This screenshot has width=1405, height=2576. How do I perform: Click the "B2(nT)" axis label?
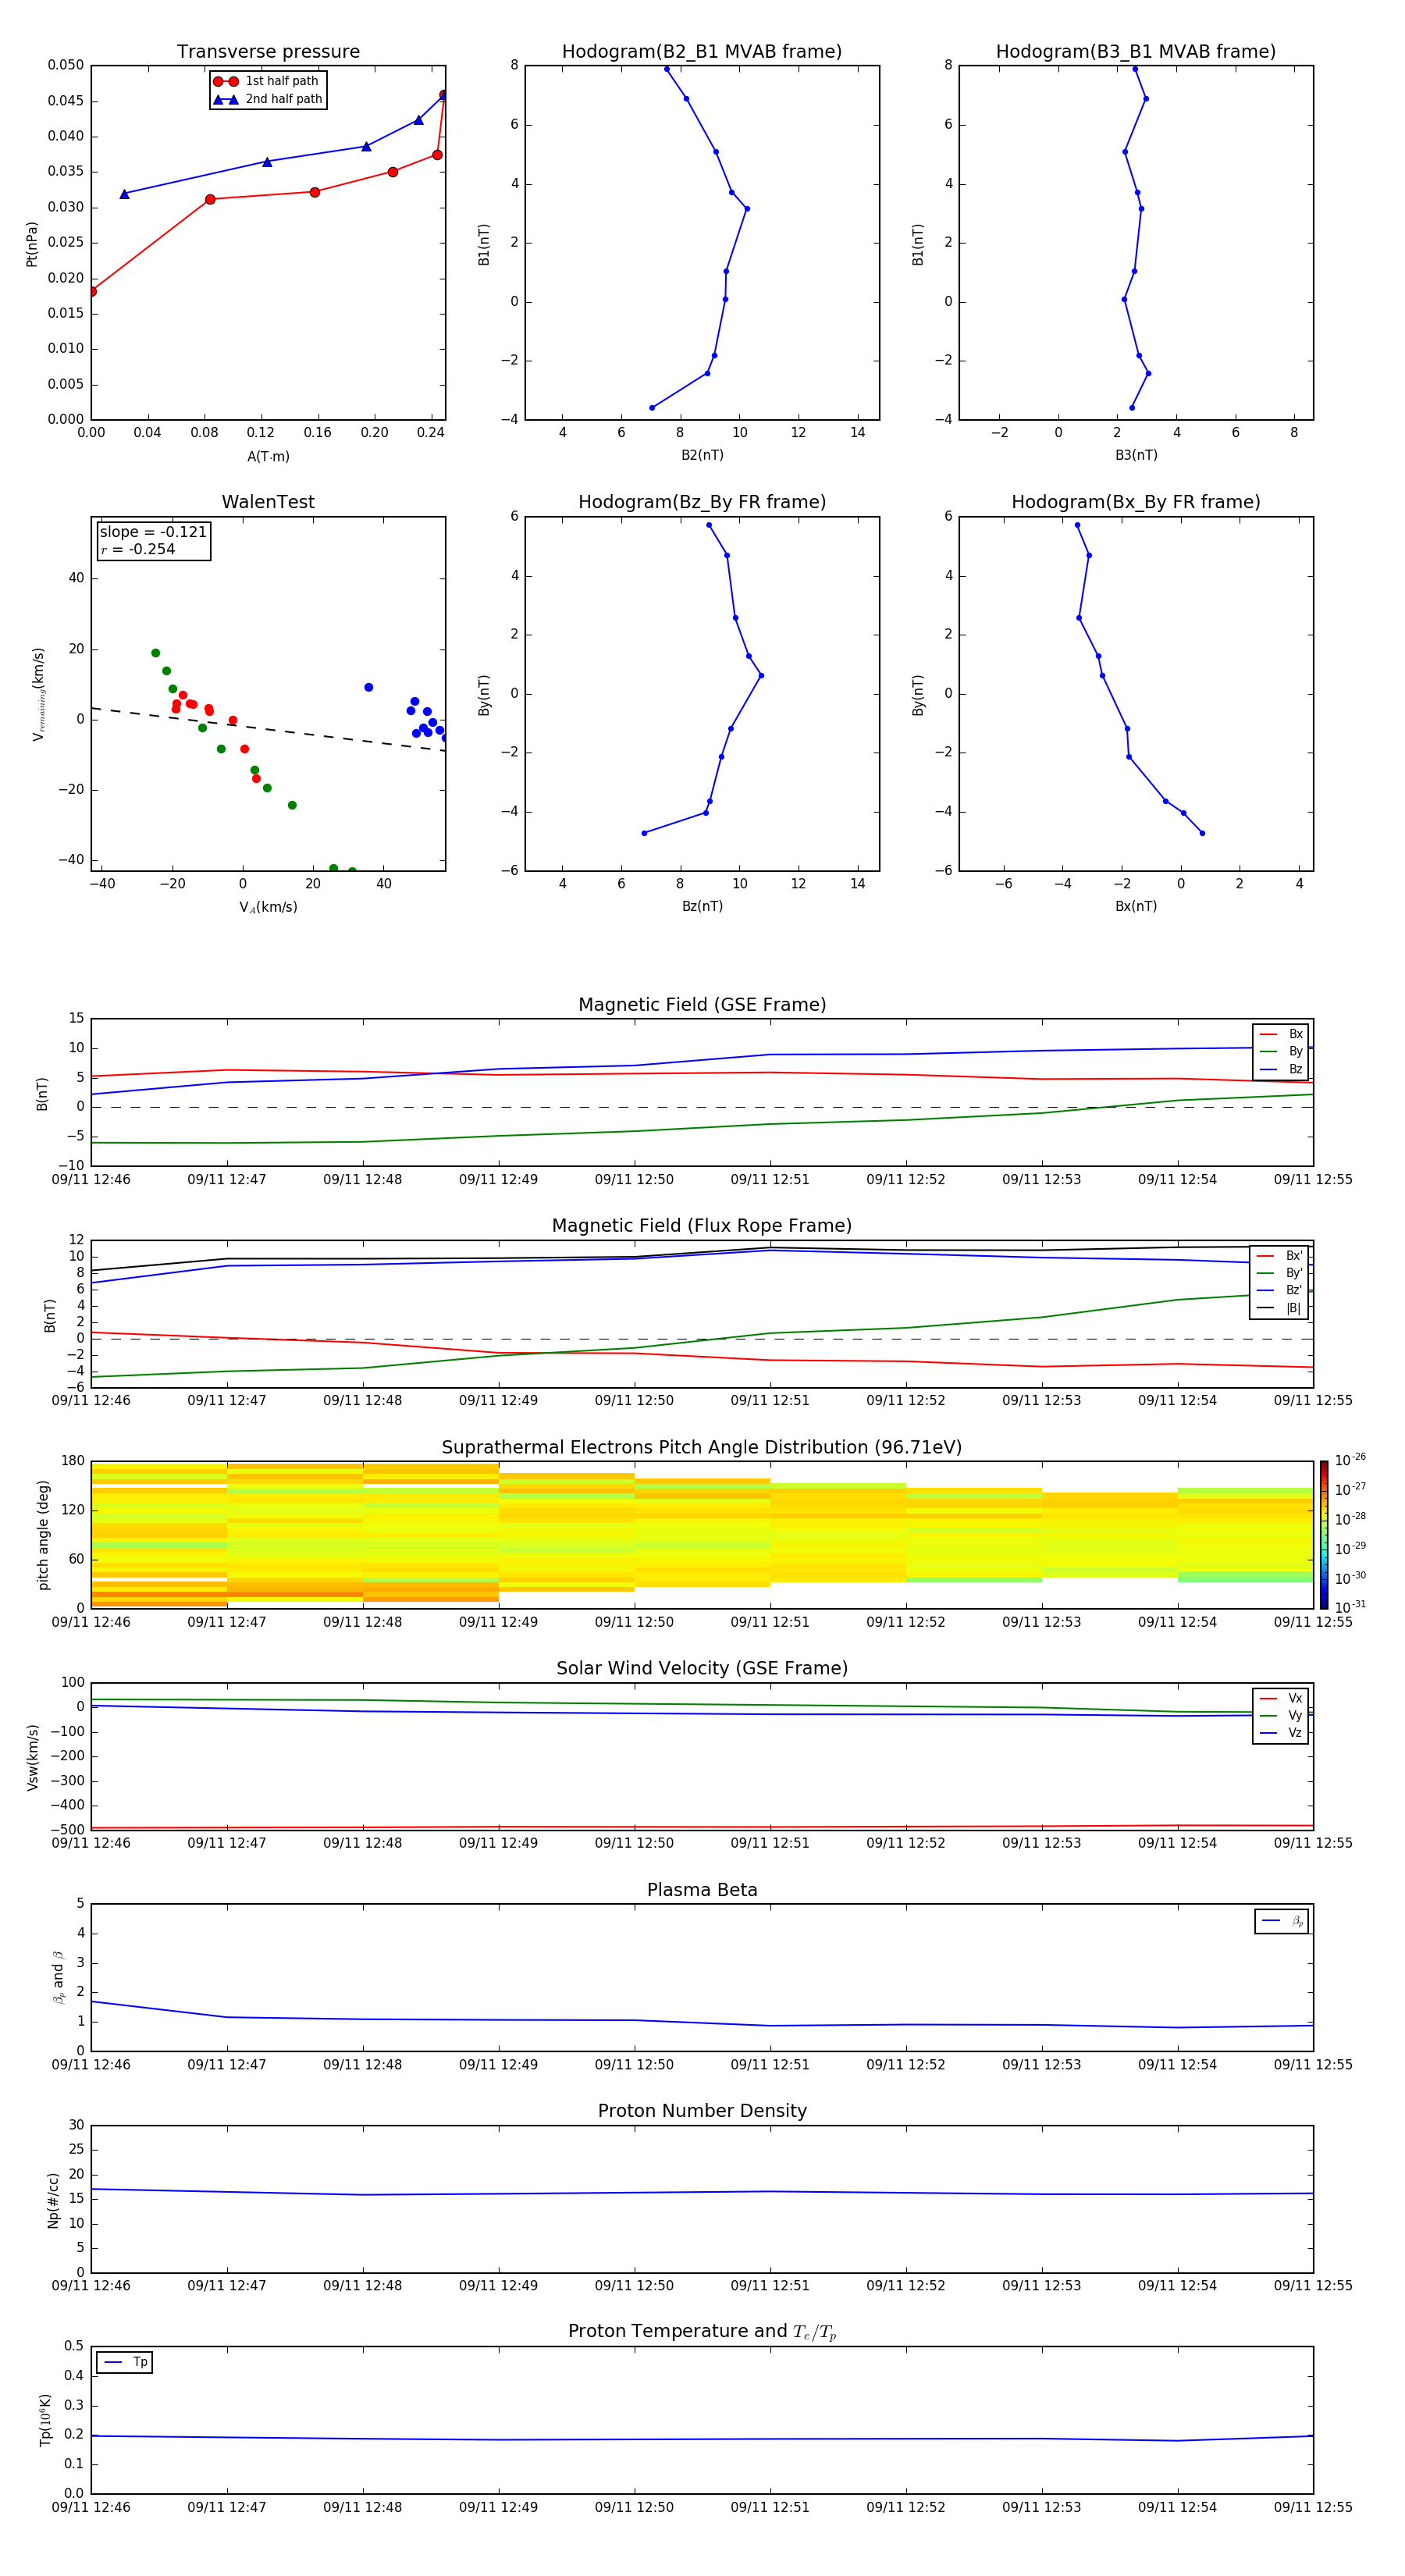pos(702,456)
